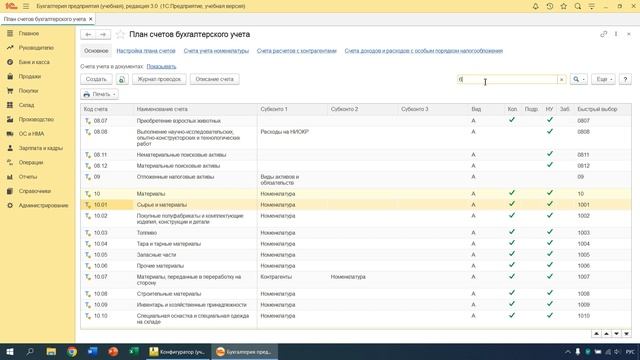Clear the search field with X
Viewport: 640px width, 360px height.
562,79
